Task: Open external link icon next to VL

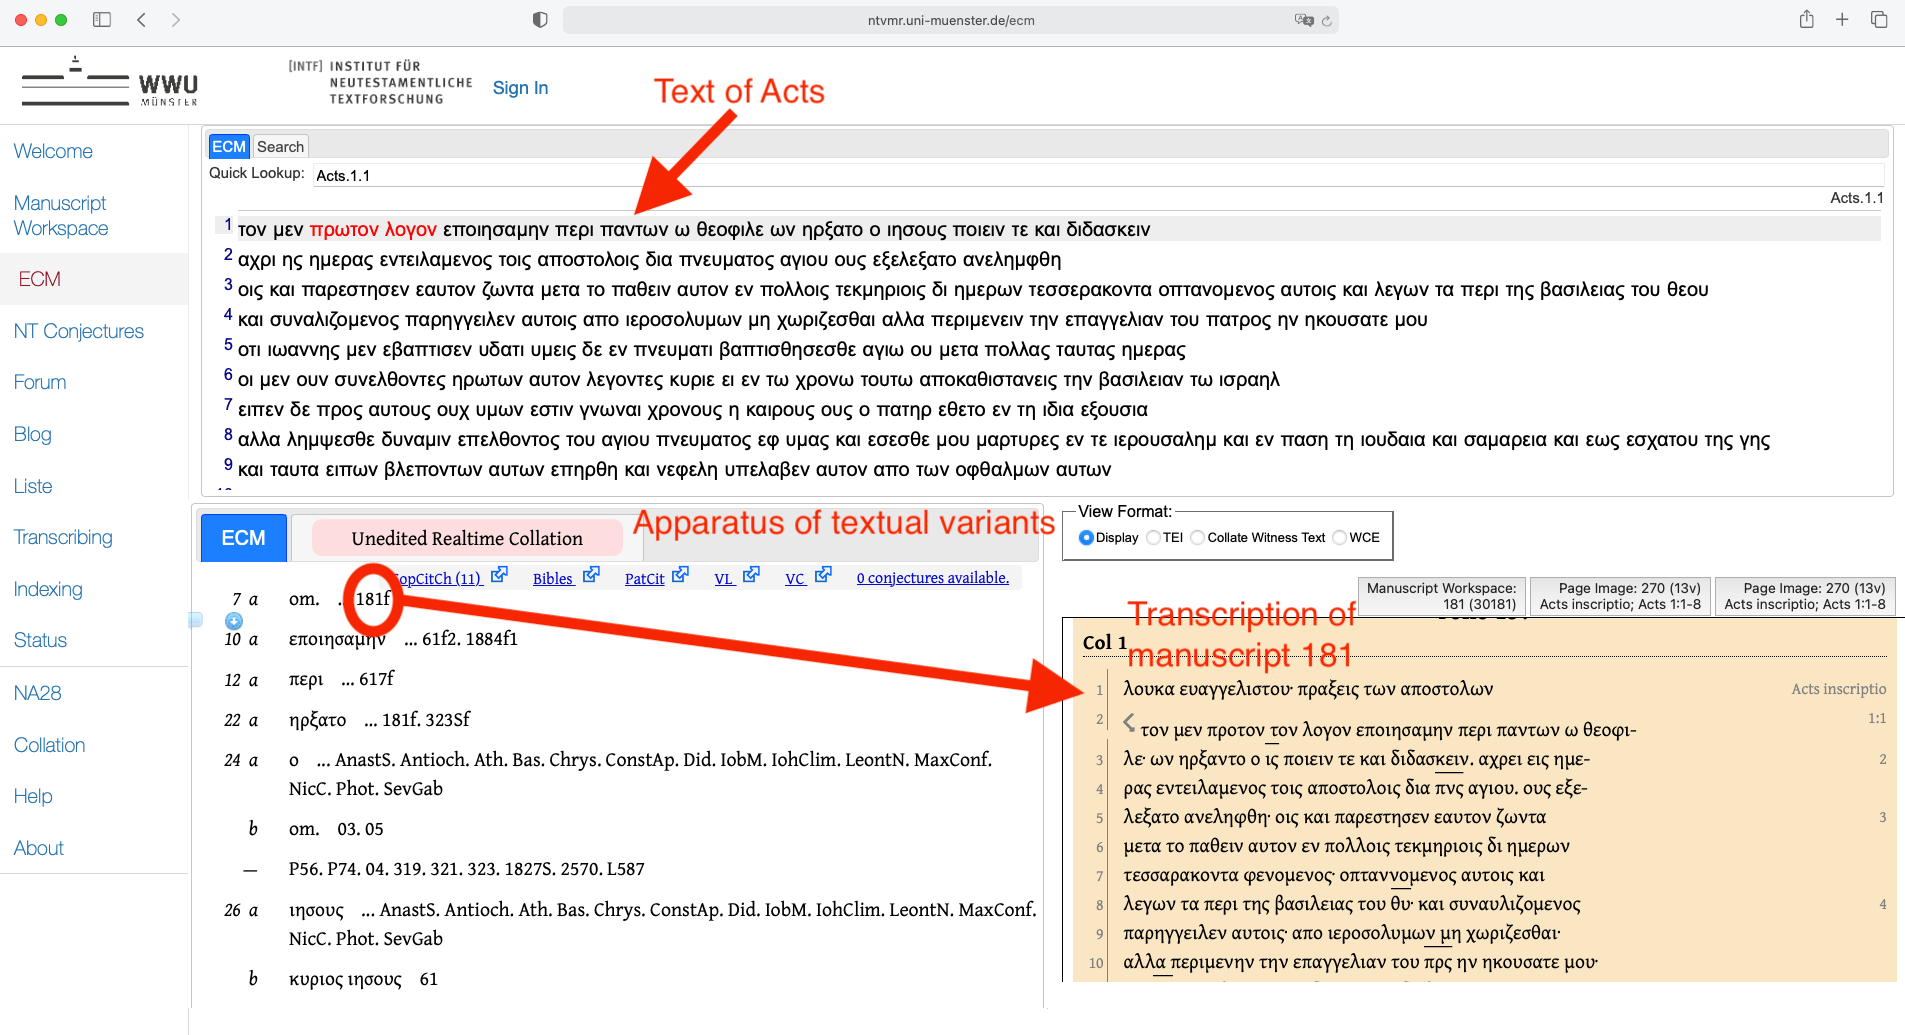Action: [x=751, y=575]
